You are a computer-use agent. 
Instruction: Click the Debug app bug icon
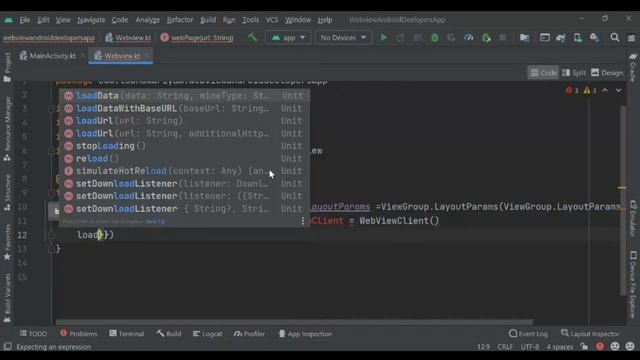435,38
